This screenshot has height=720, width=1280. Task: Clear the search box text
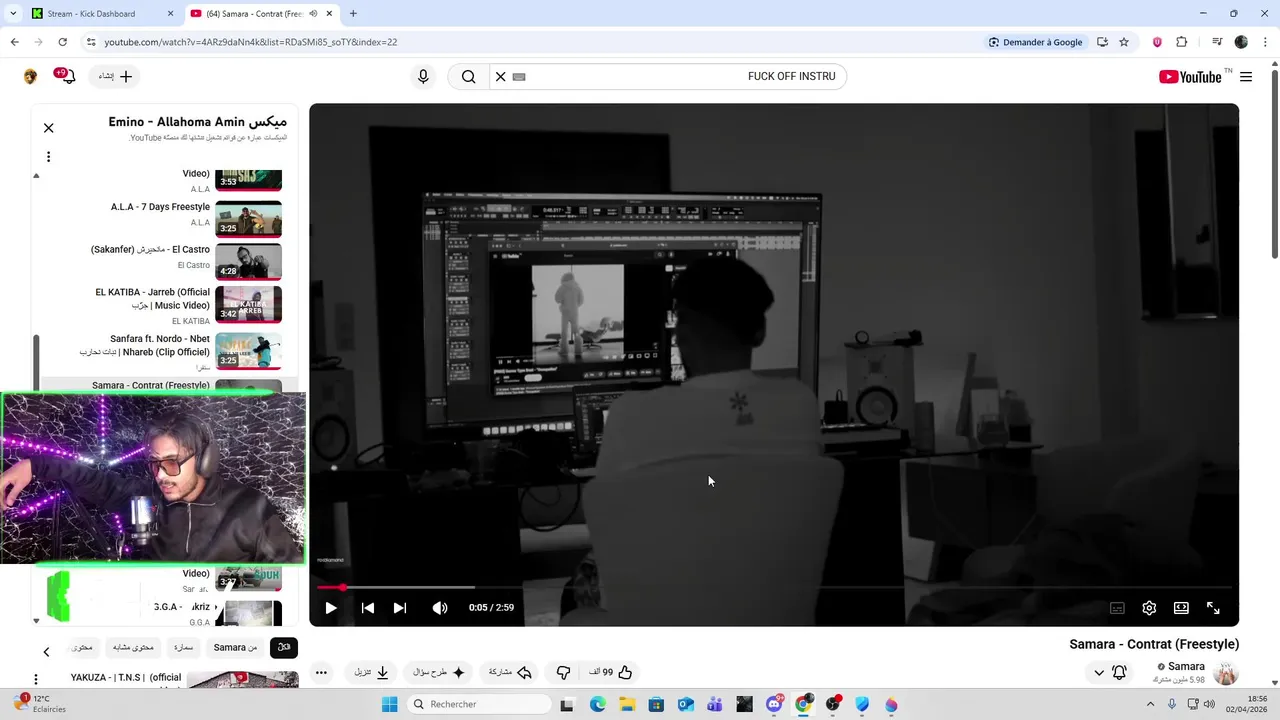pyautogui.click(x=501, y=77)
